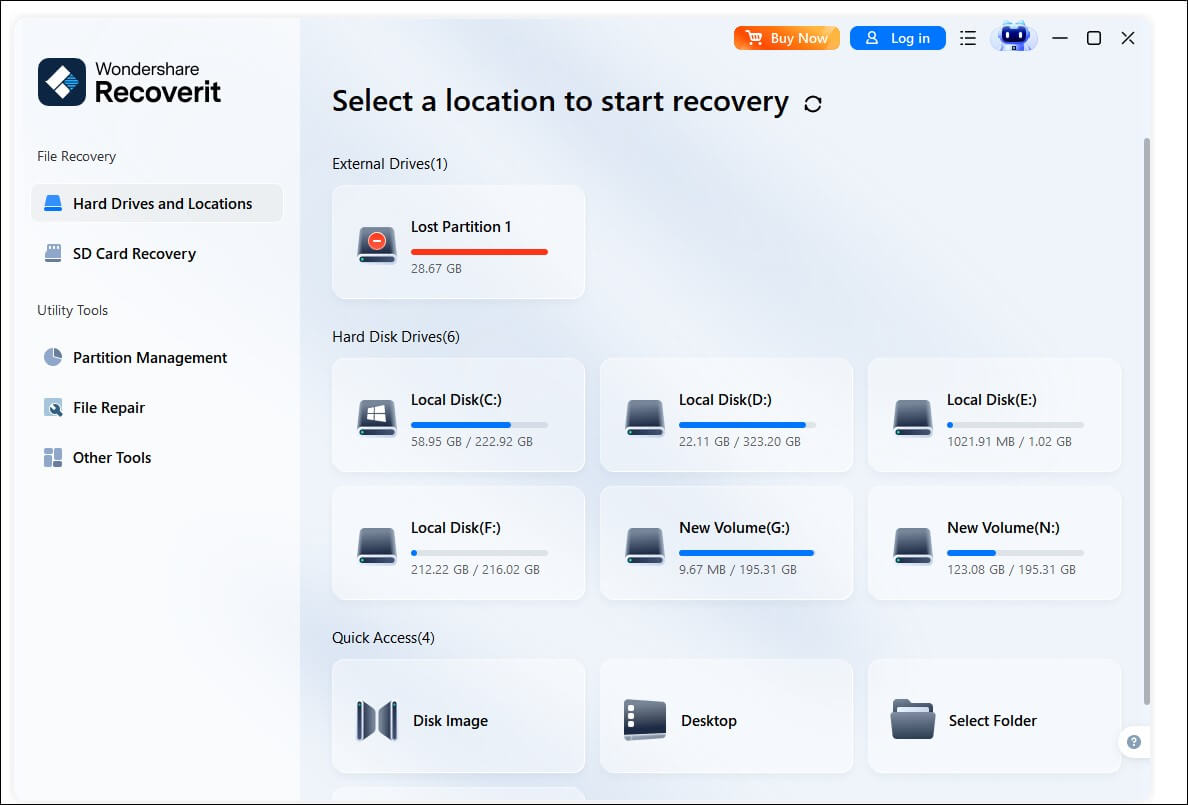Choose Local Disk(C:) for recovery

[x=458, y=414]
